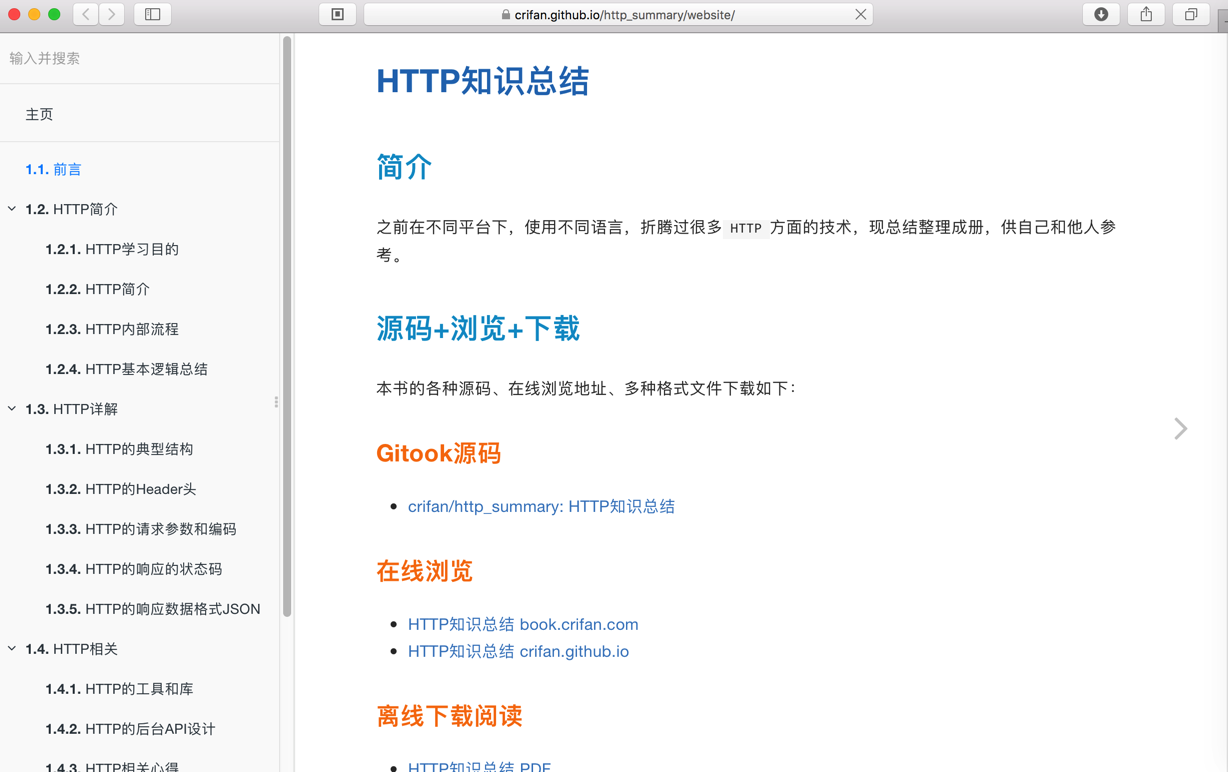Click the address bar URL field
The height and width of the screenshot is (772, 1228).
(x=618, y=14)
